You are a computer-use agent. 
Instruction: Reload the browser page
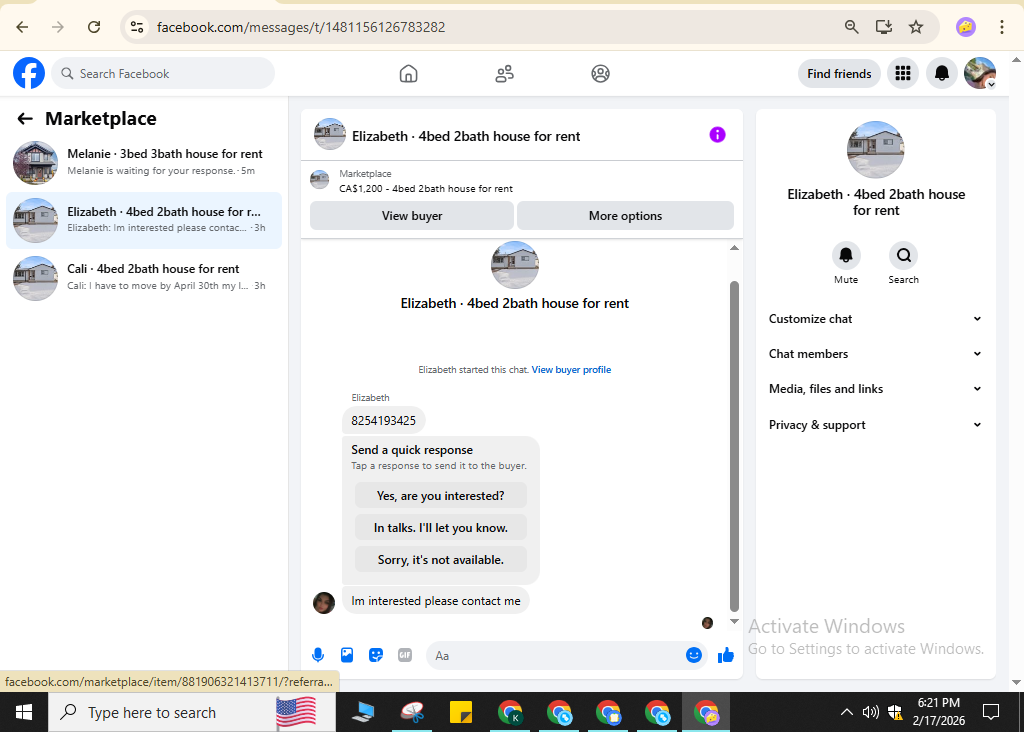[94, 27]
